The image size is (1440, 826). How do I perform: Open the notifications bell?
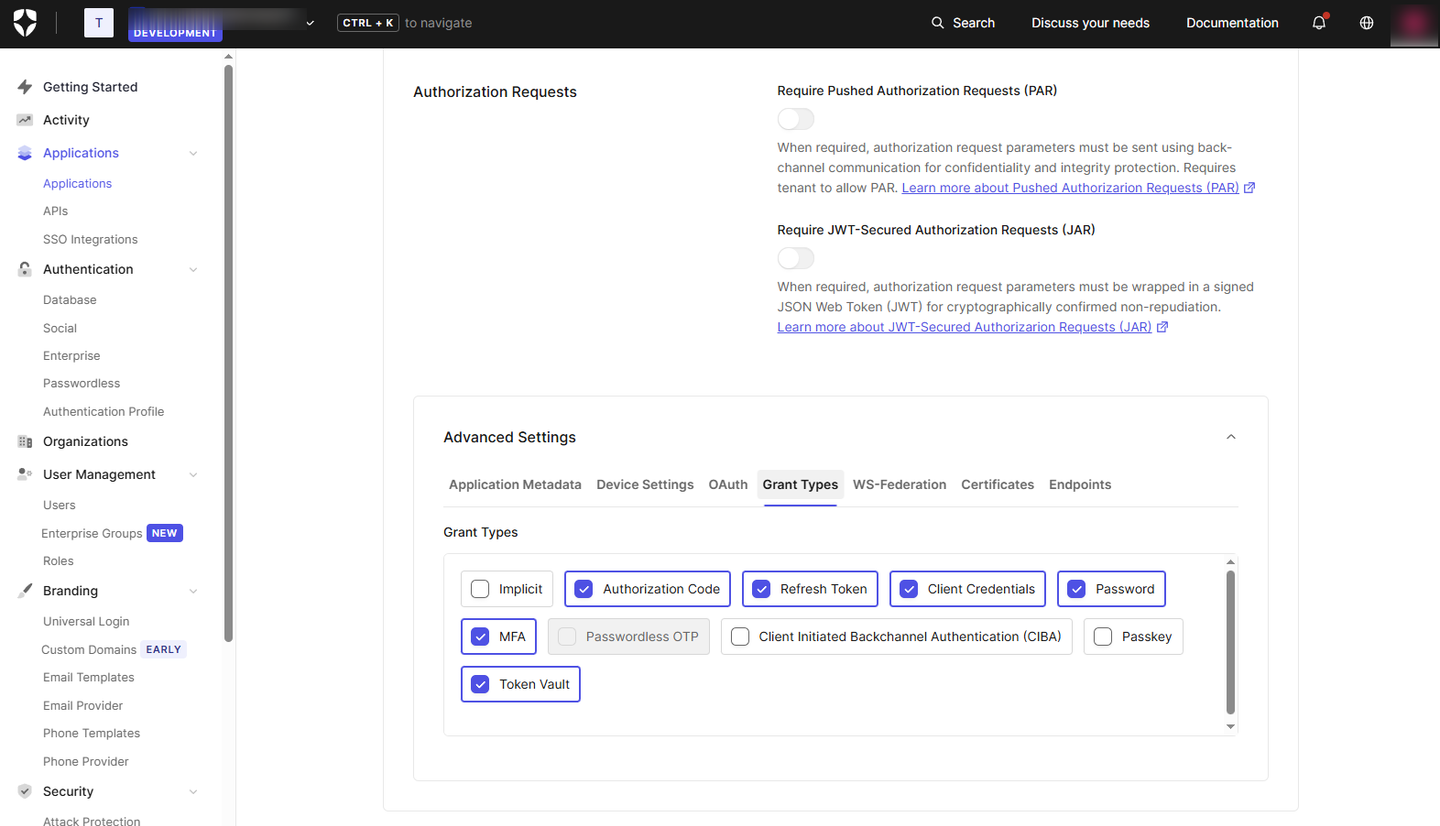coord(1319,22)
